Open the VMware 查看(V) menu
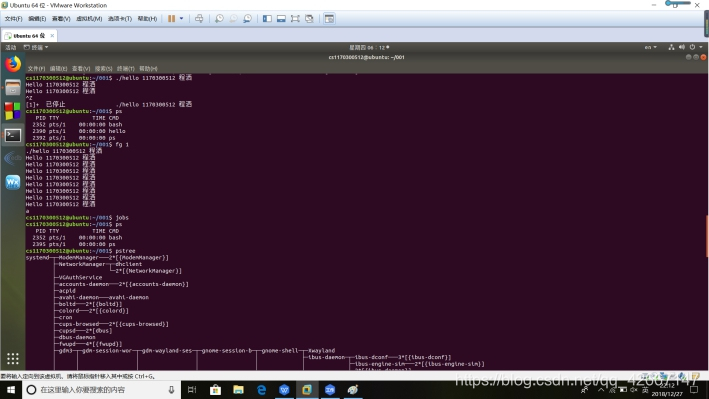Image resolution: width=709 pixels, height=399 pixels. pos(61,19)
